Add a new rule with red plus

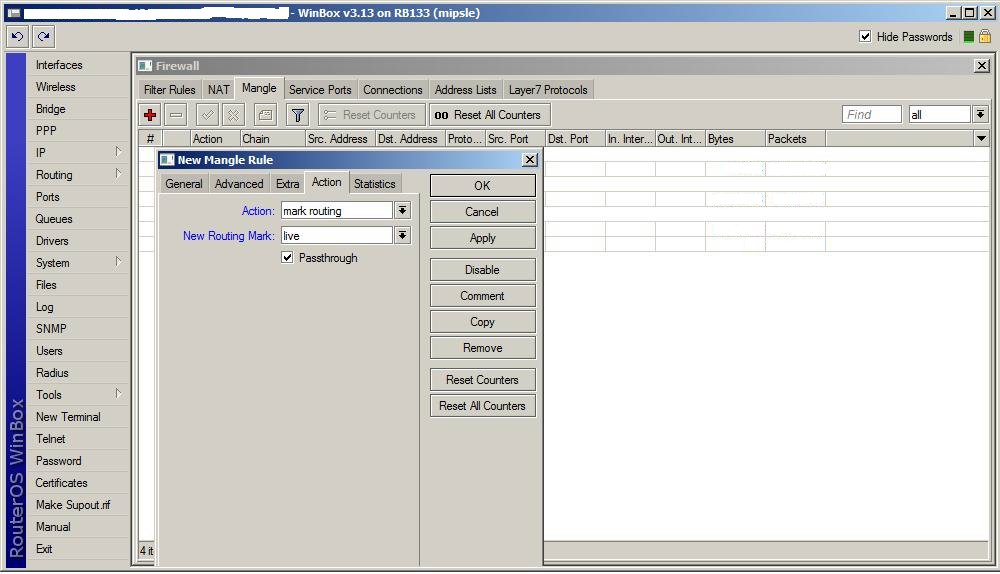(150, 115)
